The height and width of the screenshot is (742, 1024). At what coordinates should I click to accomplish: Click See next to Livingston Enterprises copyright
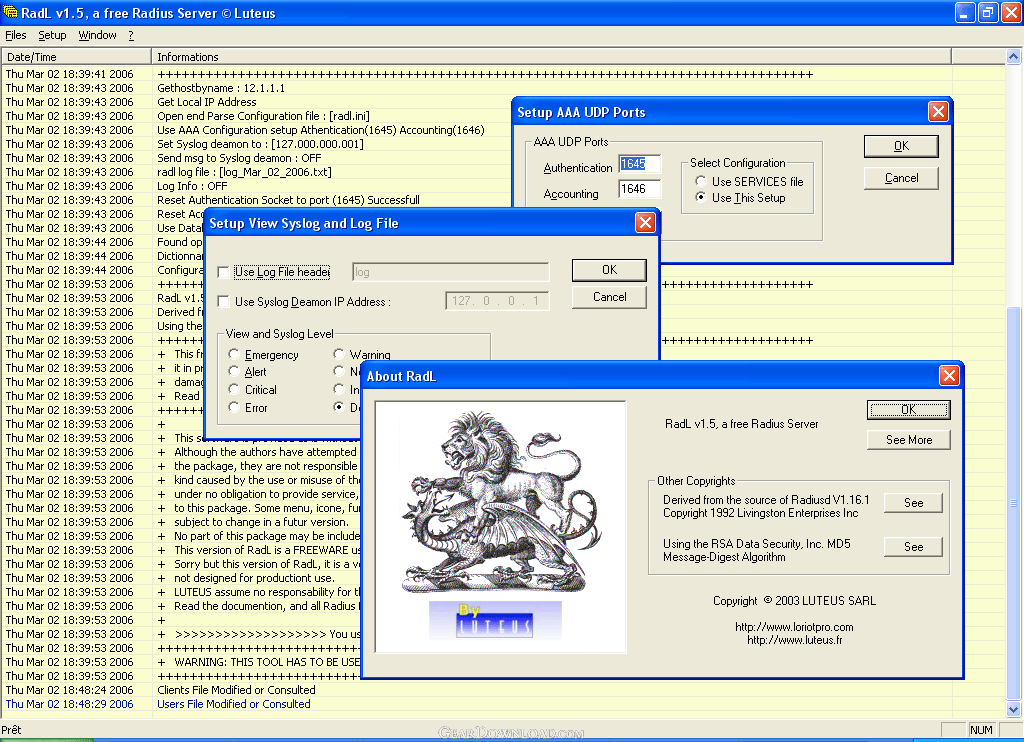[913, 502]
